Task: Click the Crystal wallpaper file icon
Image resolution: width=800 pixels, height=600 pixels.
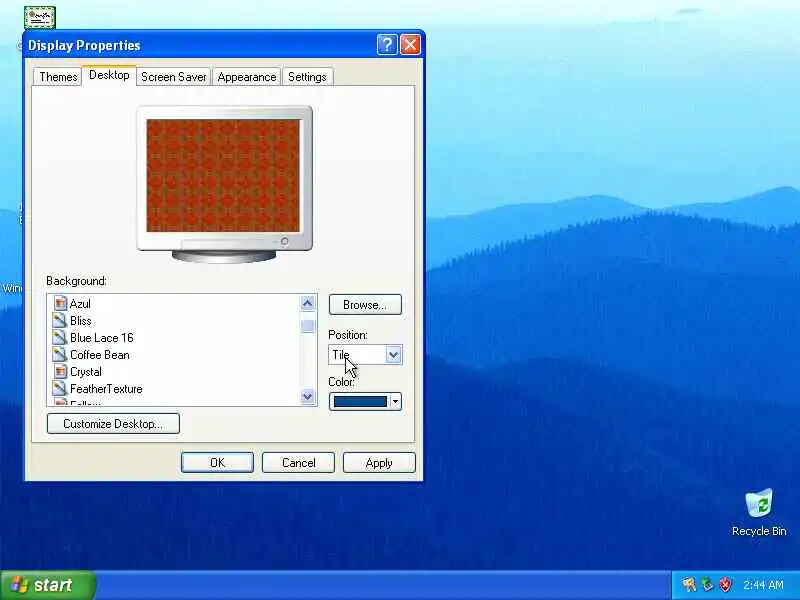Action: [60, 371]
